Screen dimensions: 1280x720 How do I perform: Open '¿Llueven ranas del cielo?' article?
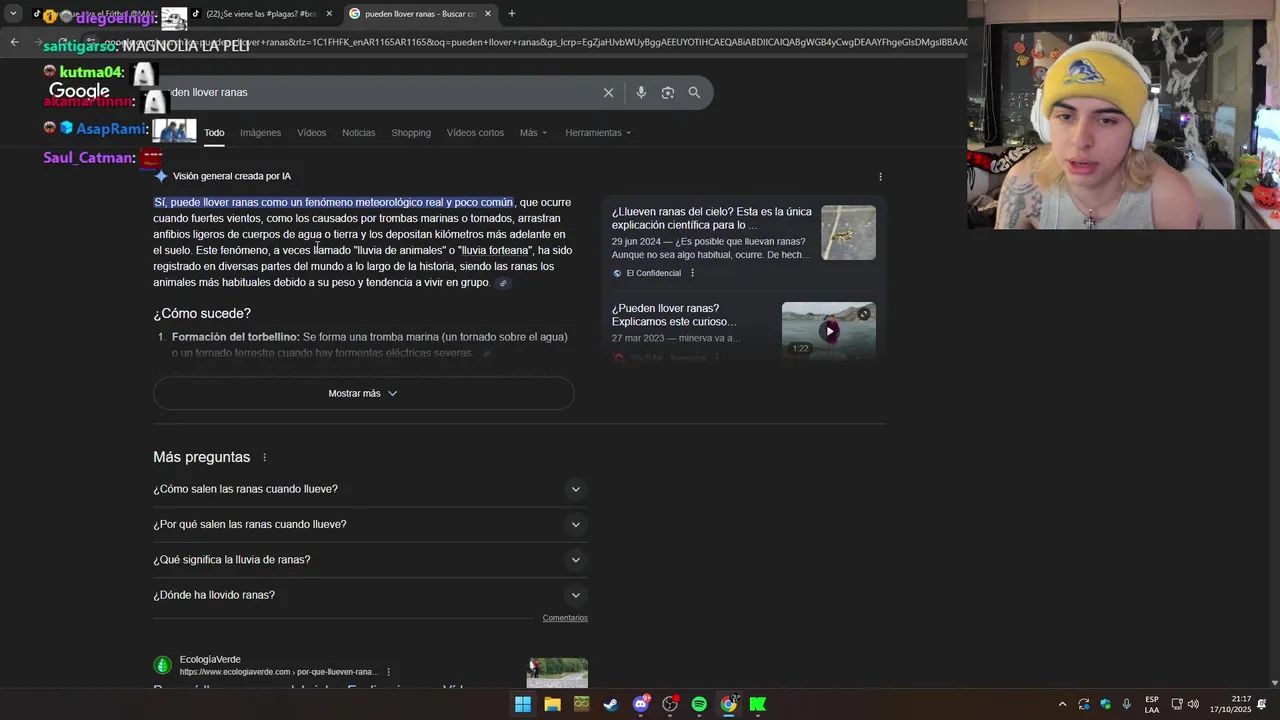[x=711, y=218]
